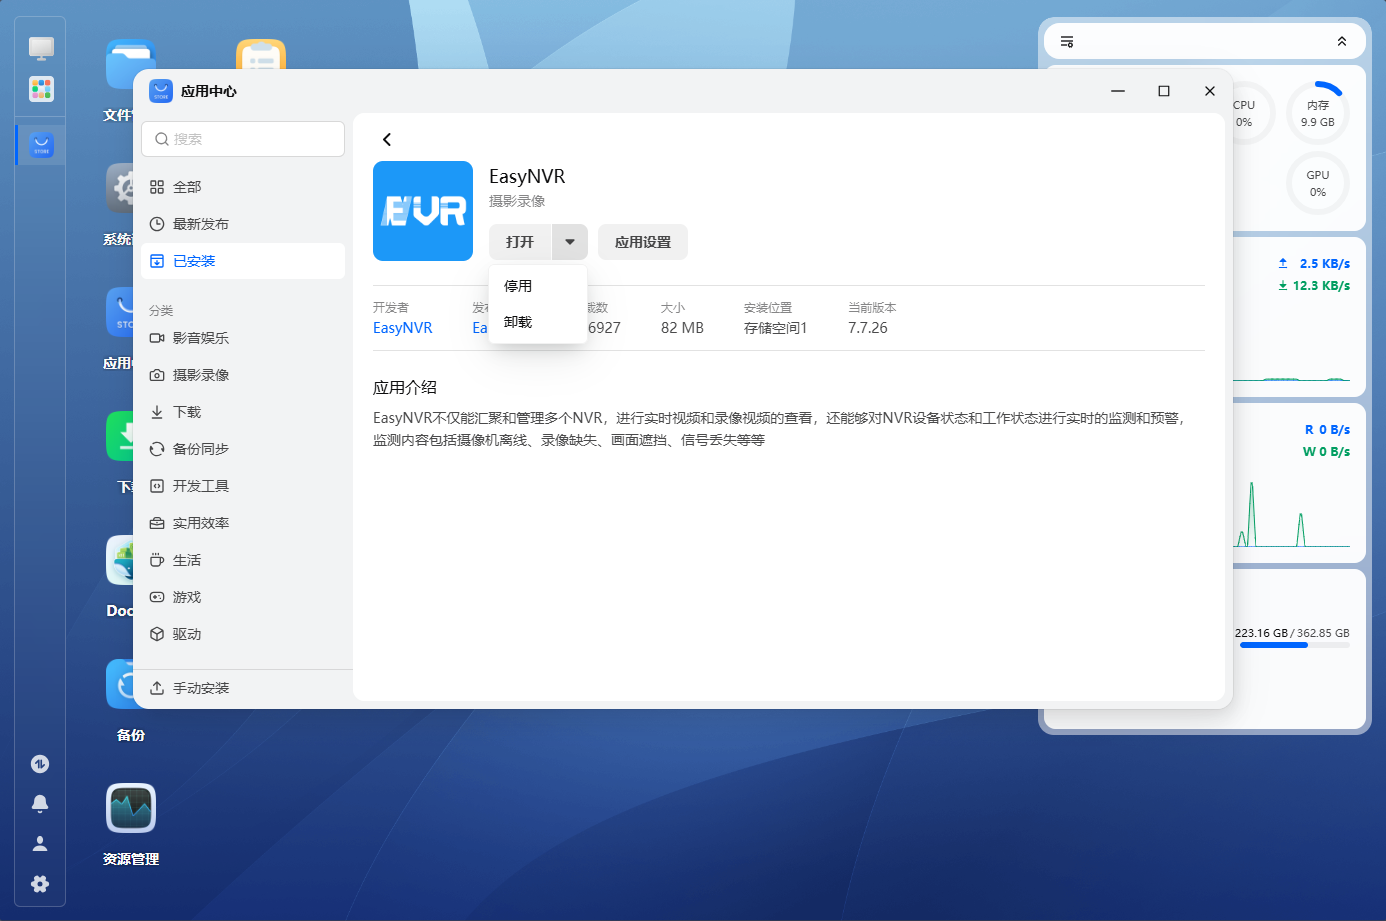Open 游戏 category
Image resolution: width=1386 pixels, height=921 pixels.
[243, 597]
